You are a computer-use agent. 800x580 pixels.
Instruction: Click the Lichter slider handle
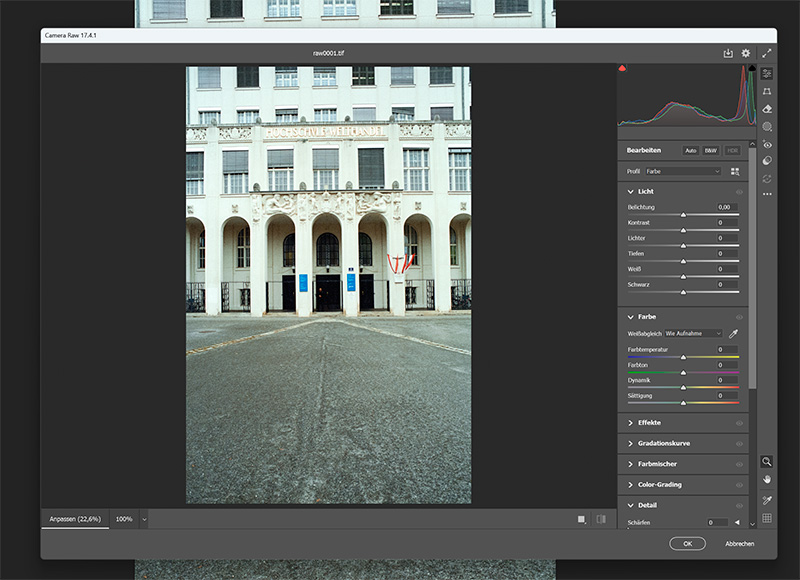tap(683, 246)
